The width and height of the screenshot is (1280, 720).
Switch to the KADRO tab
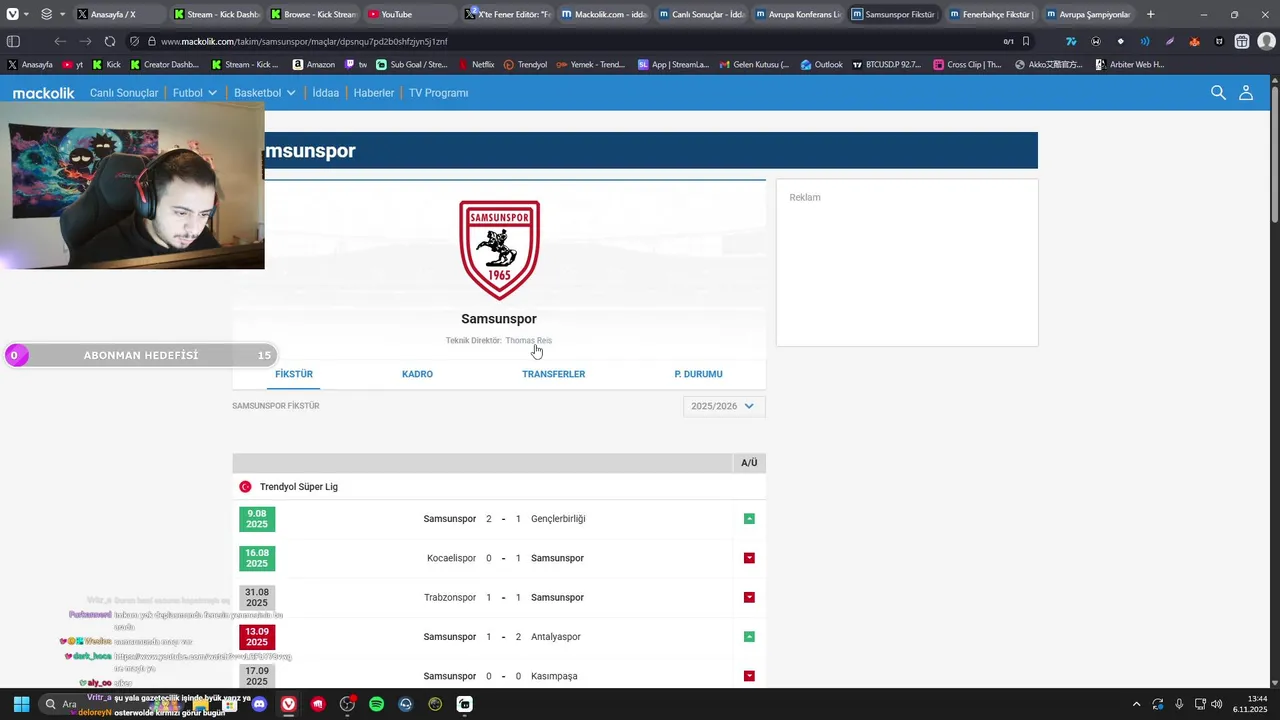[417, 374]
